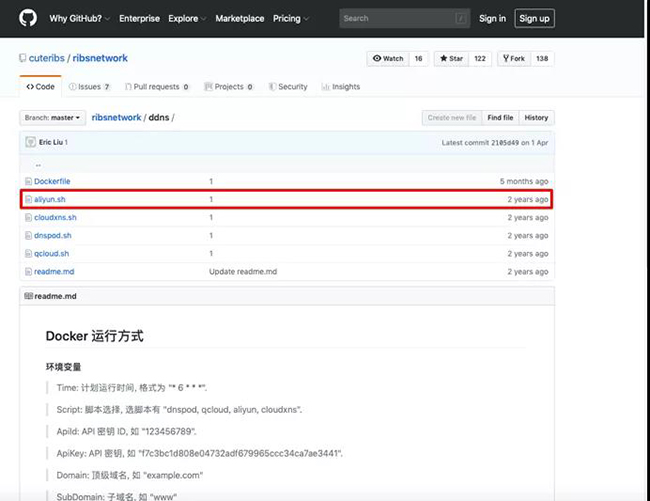The height and width of the screenshot is (501, 650).
Task: Open Eric Liu author link
Action: 51,142
